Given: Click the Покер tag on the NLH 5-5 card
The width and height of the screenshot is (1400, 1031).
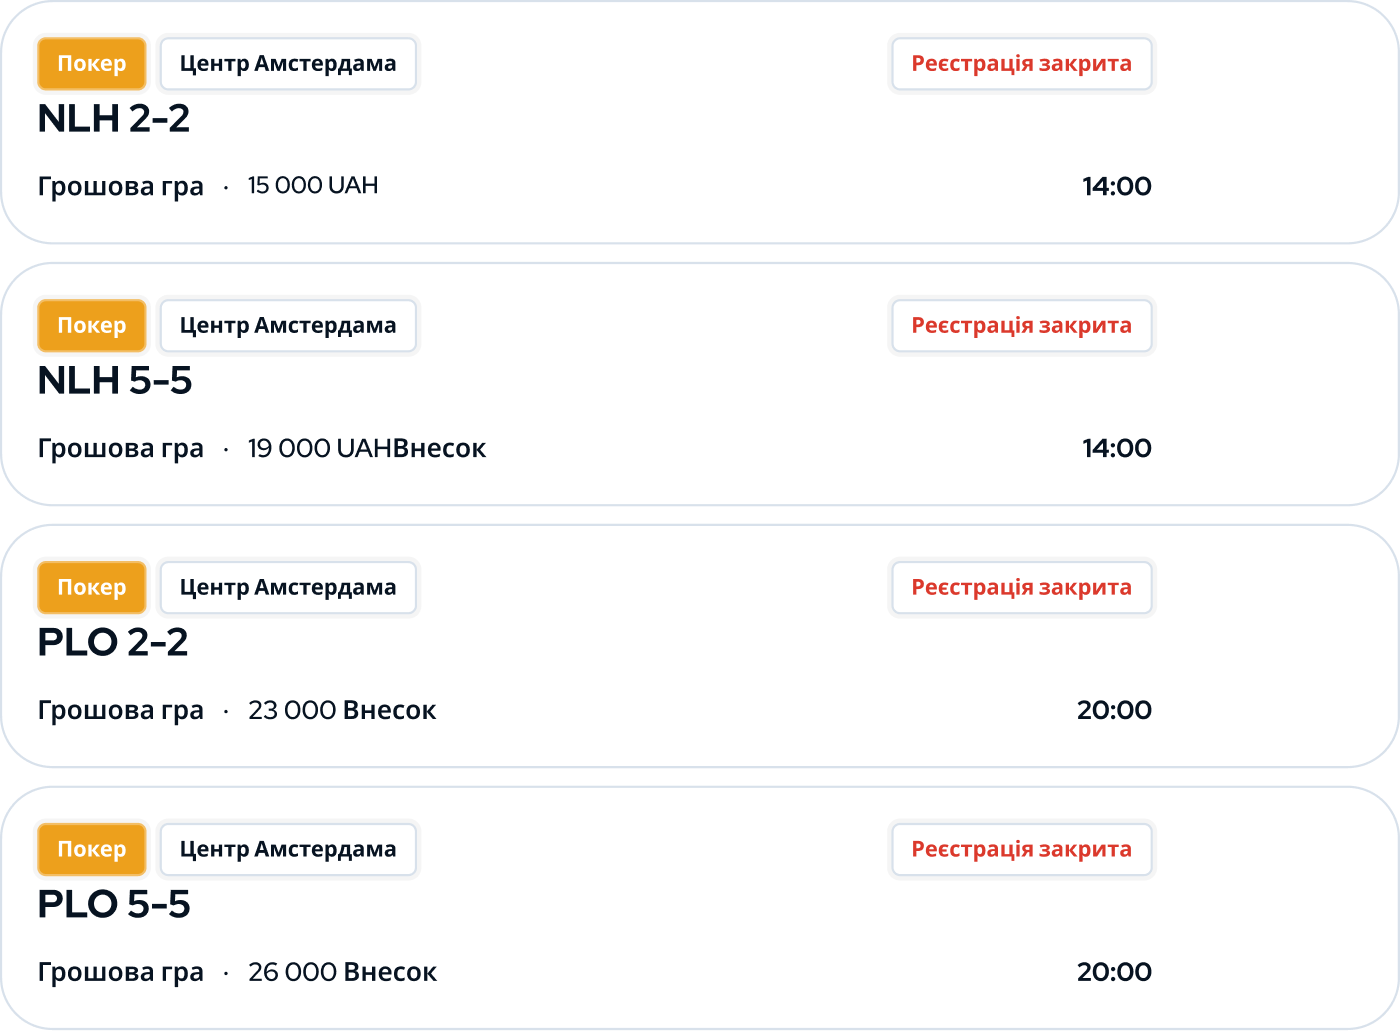Looking at the screenshot, I should pyautogui.click(x=92, y=326).
